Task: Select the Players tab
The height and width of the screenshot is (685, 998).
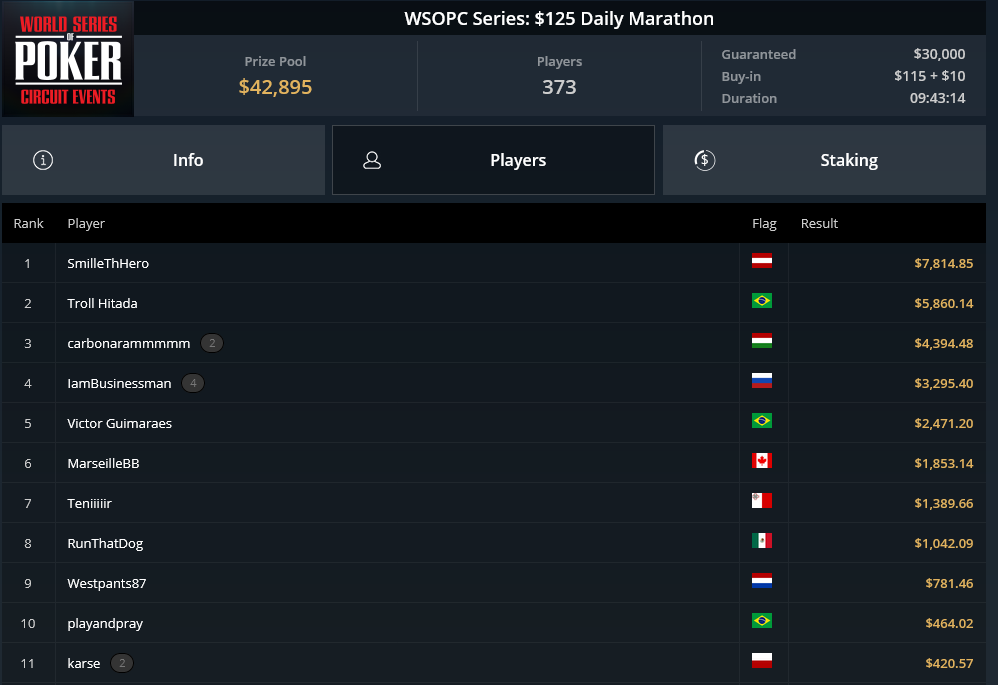Action: [x=493, y=160]
